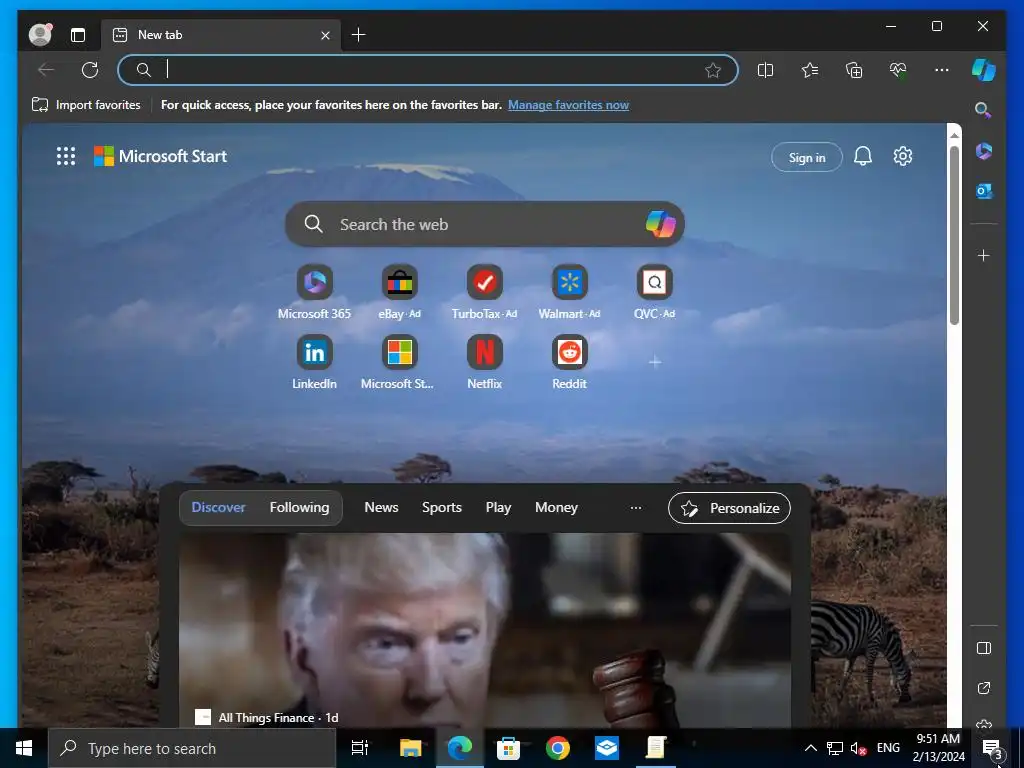Open the TurboTax quick link

click(x=485, y=293)
